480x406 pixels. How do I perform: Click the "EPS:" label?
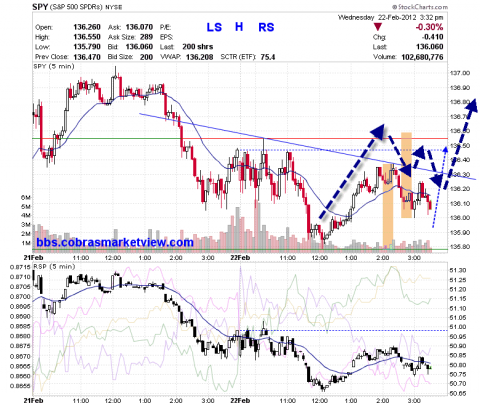166,37
